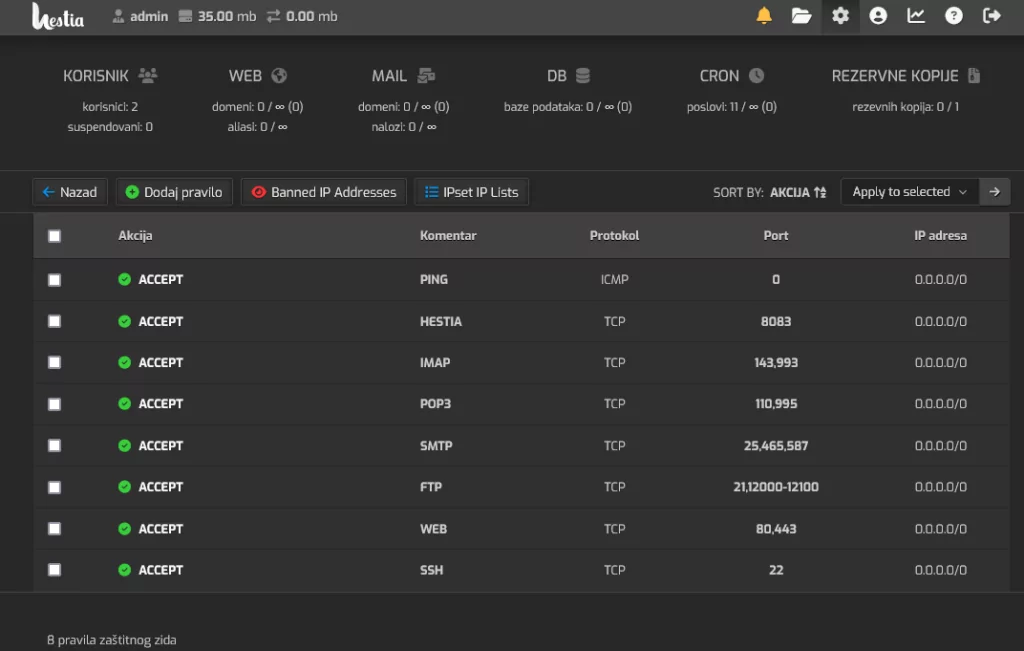Image resolution: width=1024 pixels, height=651 pixels.
Task: Select the SSH rule checkbox
Action: point(54,570)
